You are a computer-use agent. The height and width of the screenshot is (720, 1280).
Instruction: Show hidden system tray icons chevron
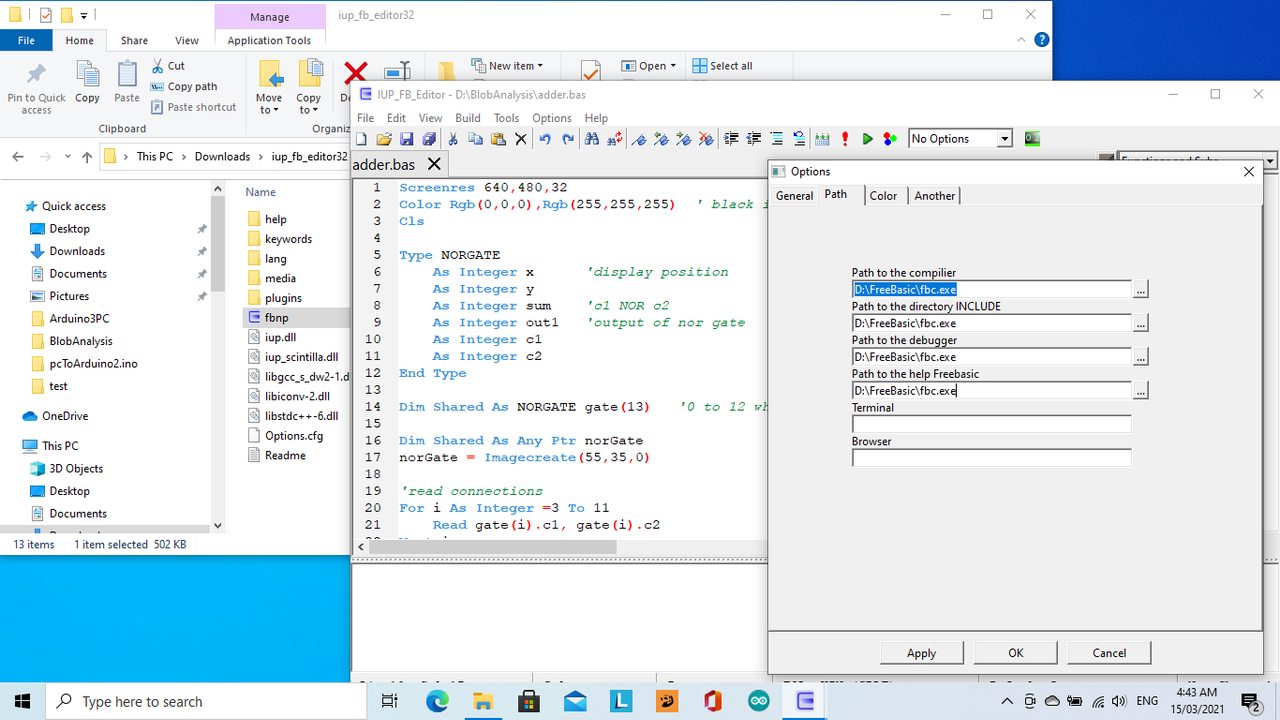tap(1007, 701)
